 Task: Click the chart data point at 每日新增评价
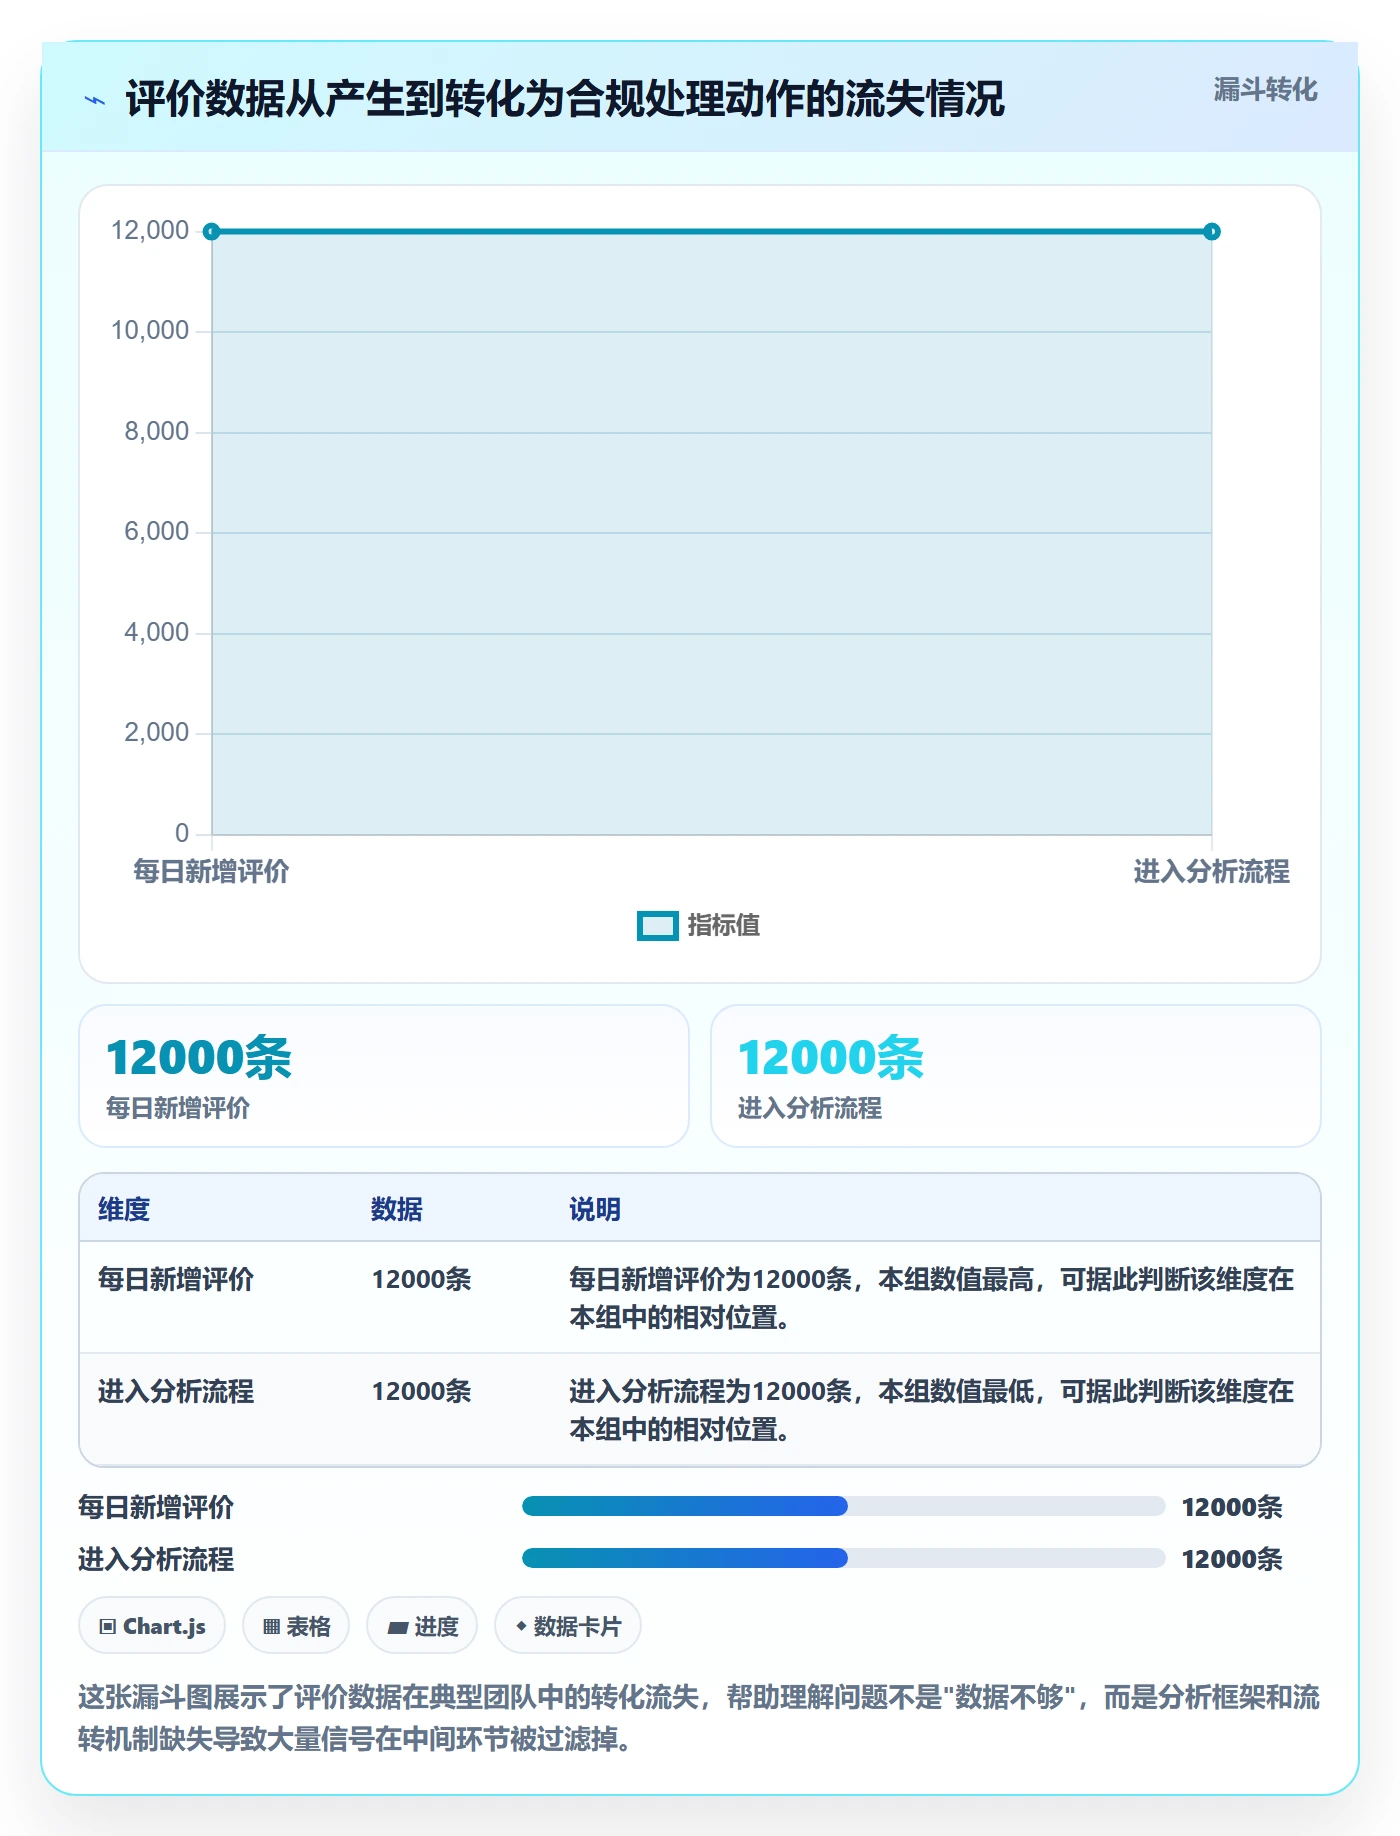coord(211,232)
